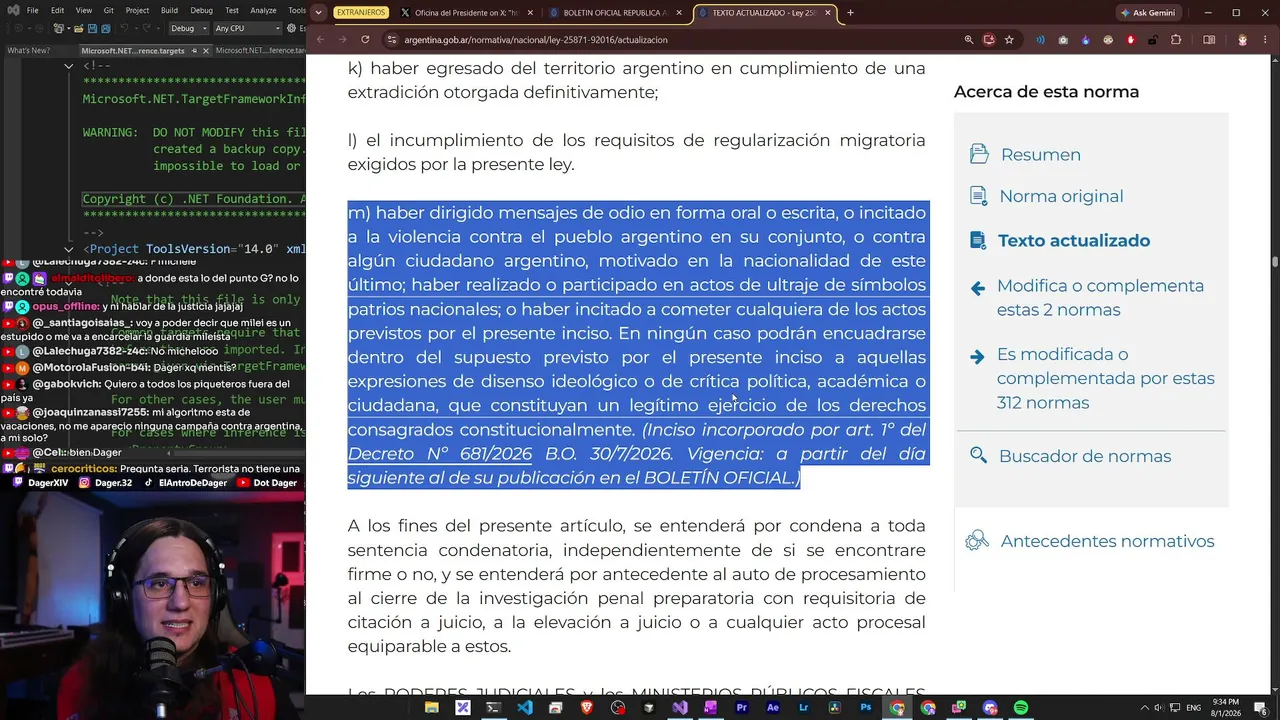Open the Any CPU platform dropdown
The image size is (1280, 720).
[247, 28]
